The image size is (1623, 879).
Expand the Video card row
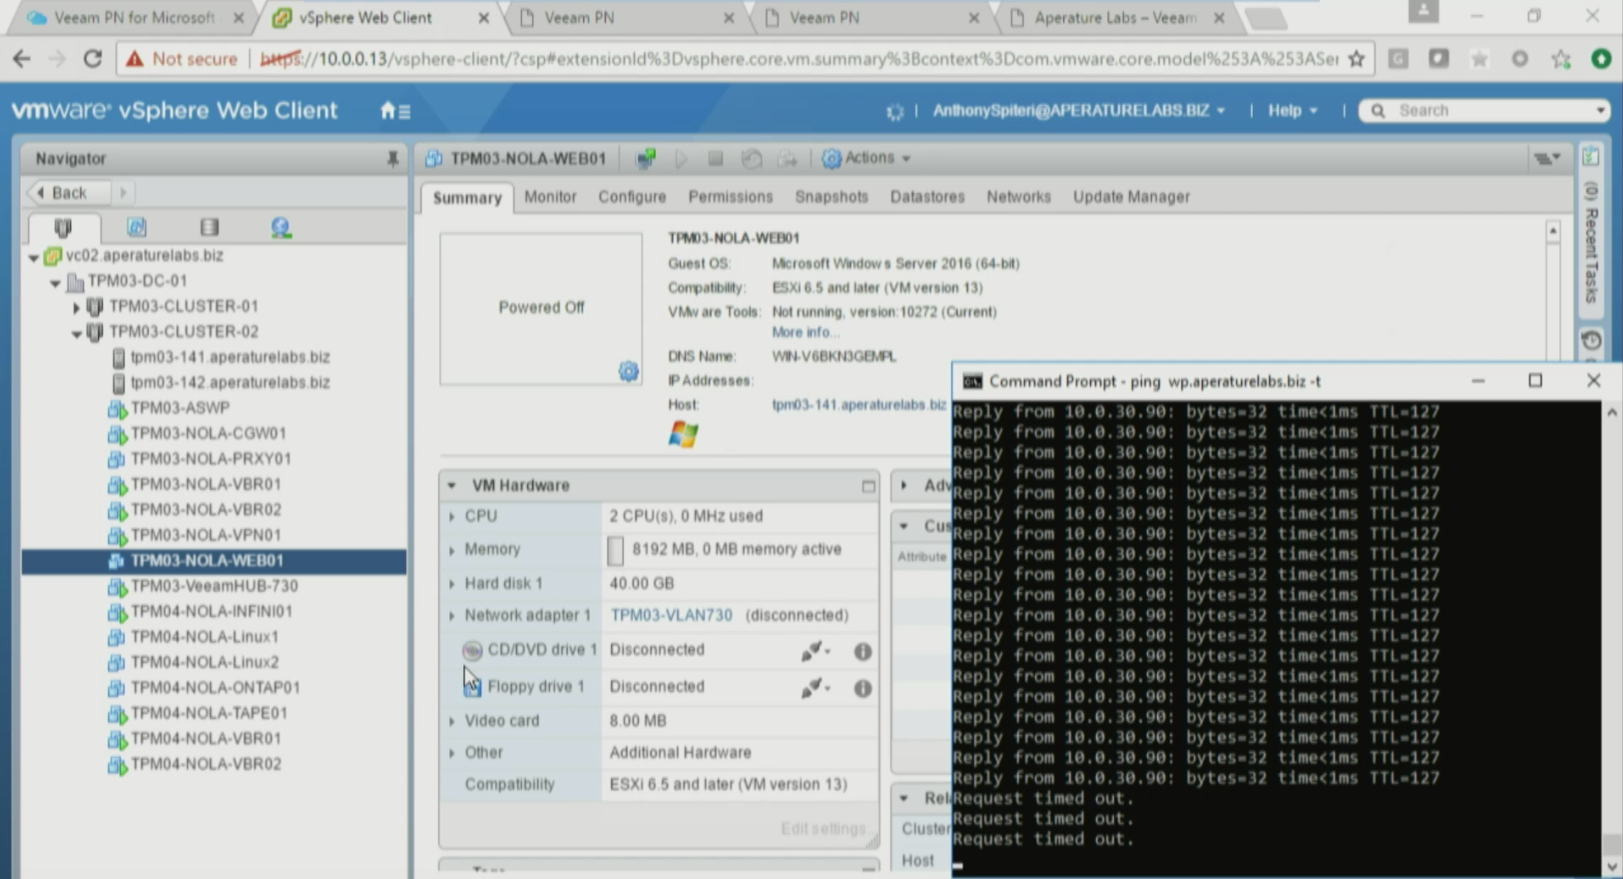(x=452, y=721)
